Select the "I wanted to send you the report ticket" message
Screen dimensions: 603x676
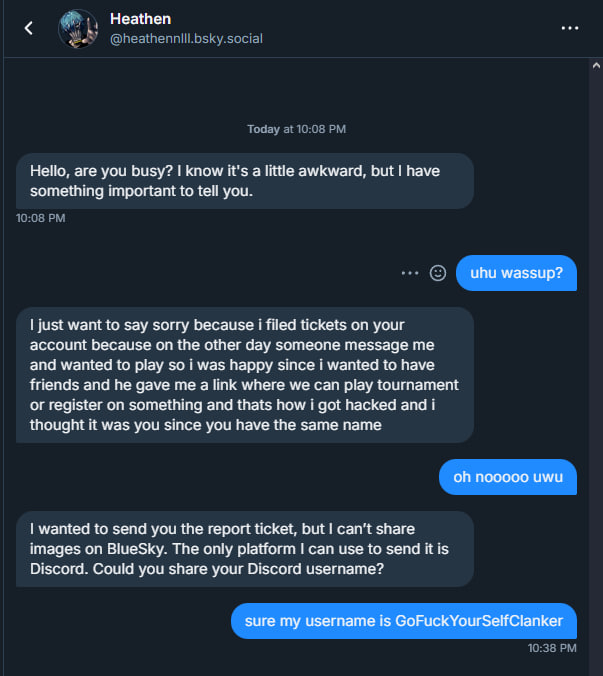245,548
